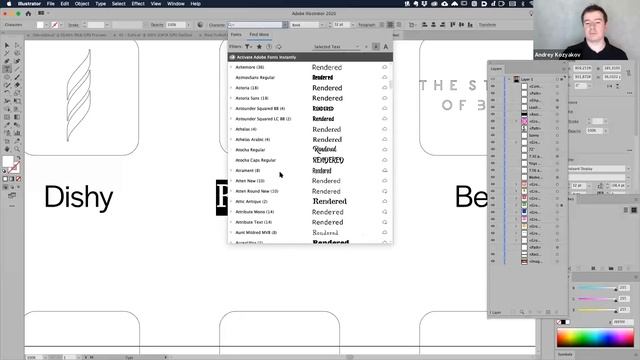The image size is (640, 360).
Task: Activate Atocha Regular via cloud icon
Action: 384,149
